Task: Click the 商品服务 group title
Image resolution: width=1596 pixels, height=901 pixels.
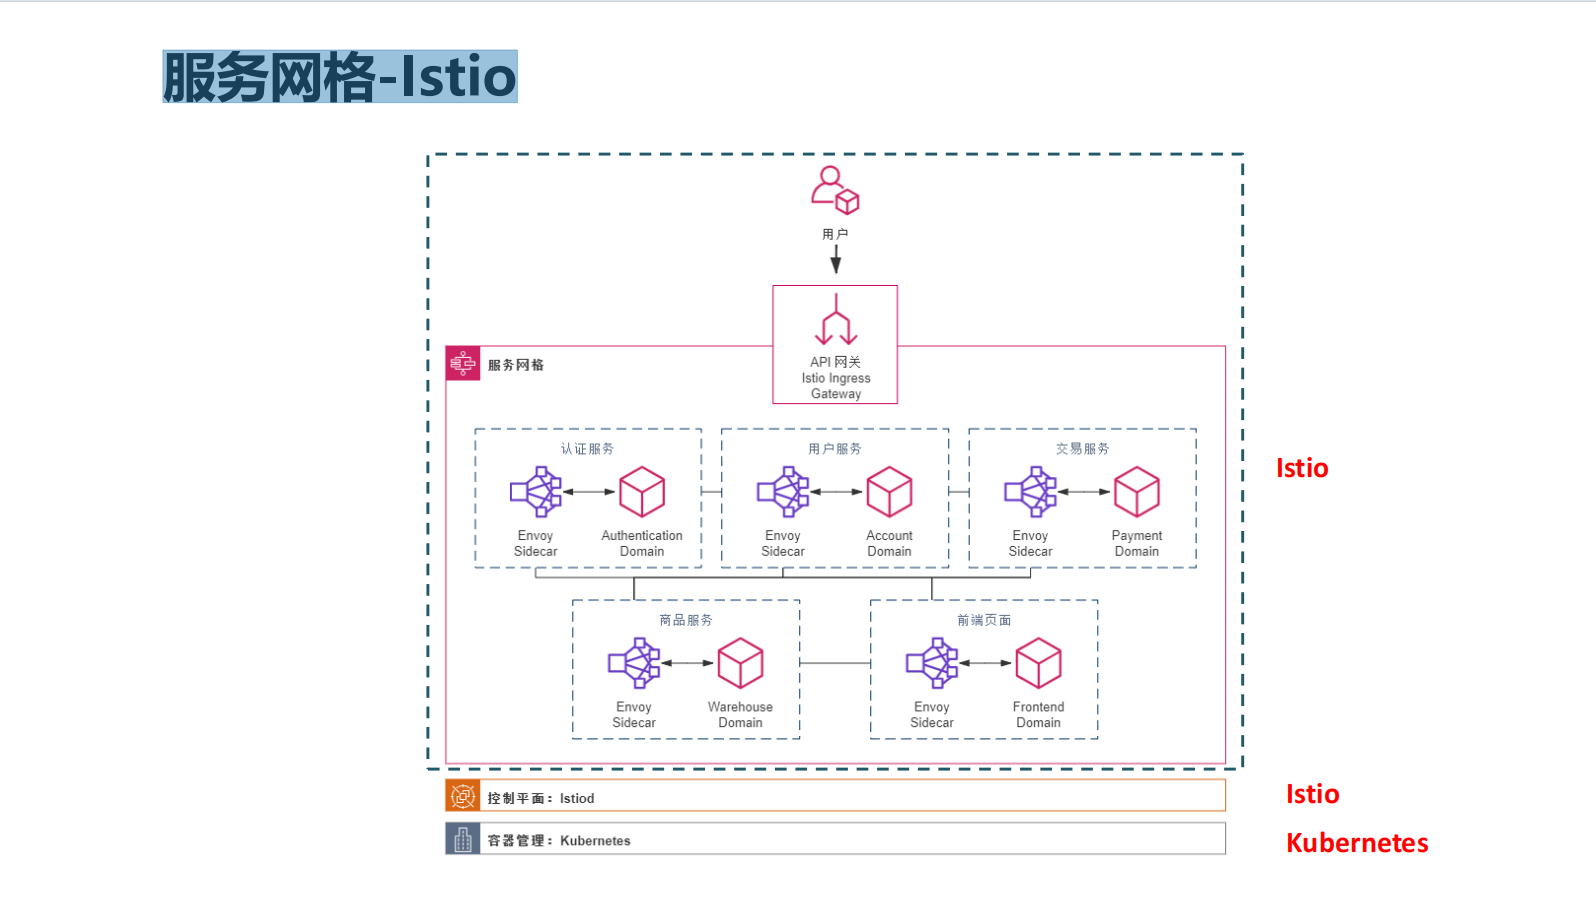Action: 686,620
